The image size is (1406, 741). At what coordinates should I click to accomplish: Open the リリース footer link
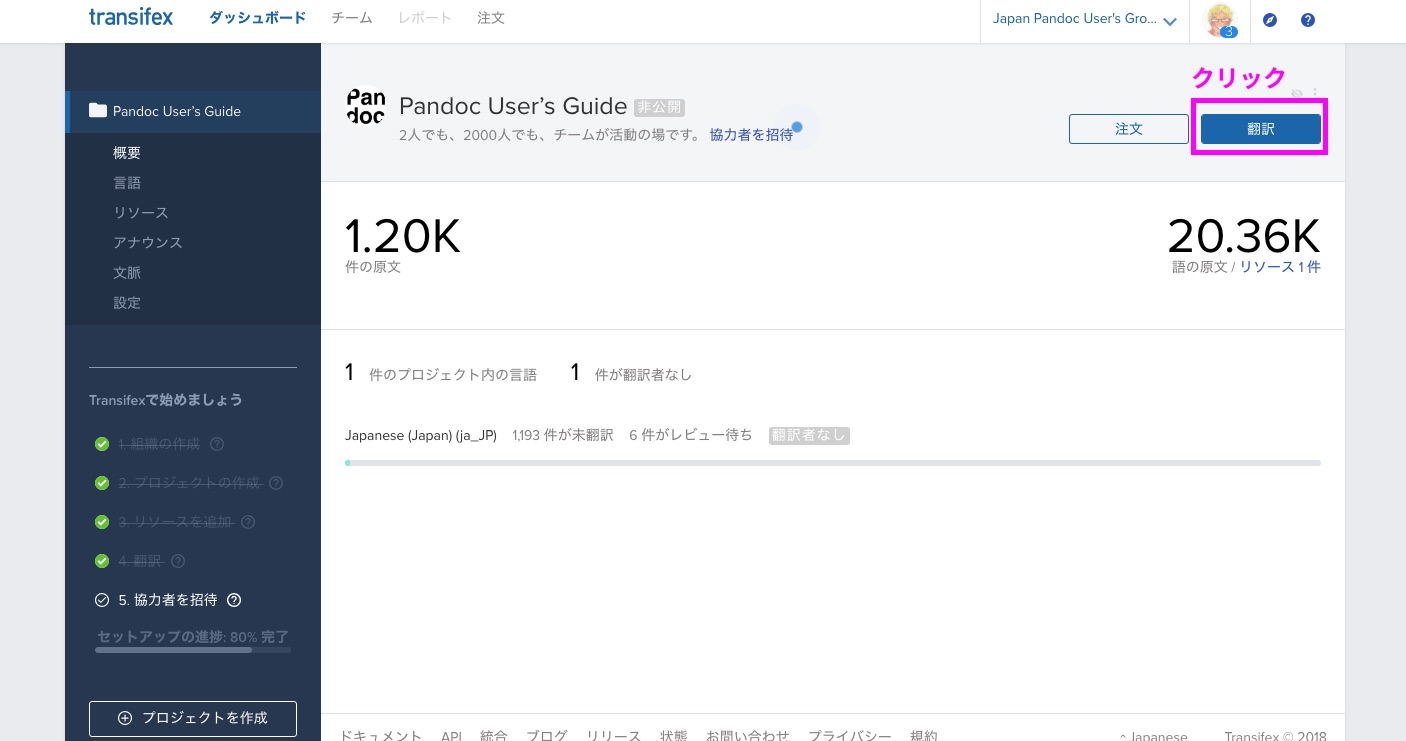pyautogui.click(x=613, y=736)
